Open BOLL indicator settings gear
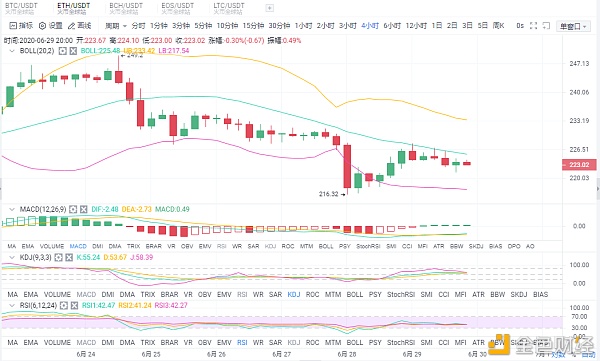Screen dimensions: 600x361 click(x=63, y=51)
